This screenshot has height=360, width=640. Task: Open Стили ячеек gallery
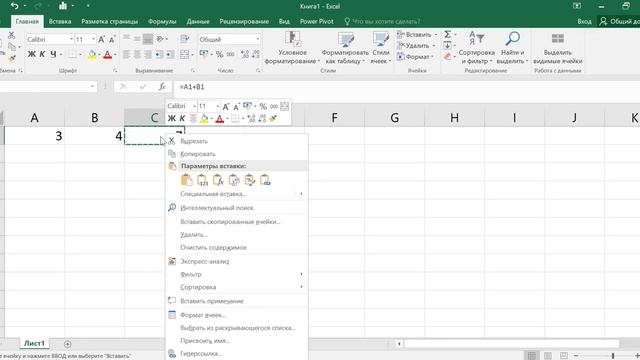(x=381, y=48)
